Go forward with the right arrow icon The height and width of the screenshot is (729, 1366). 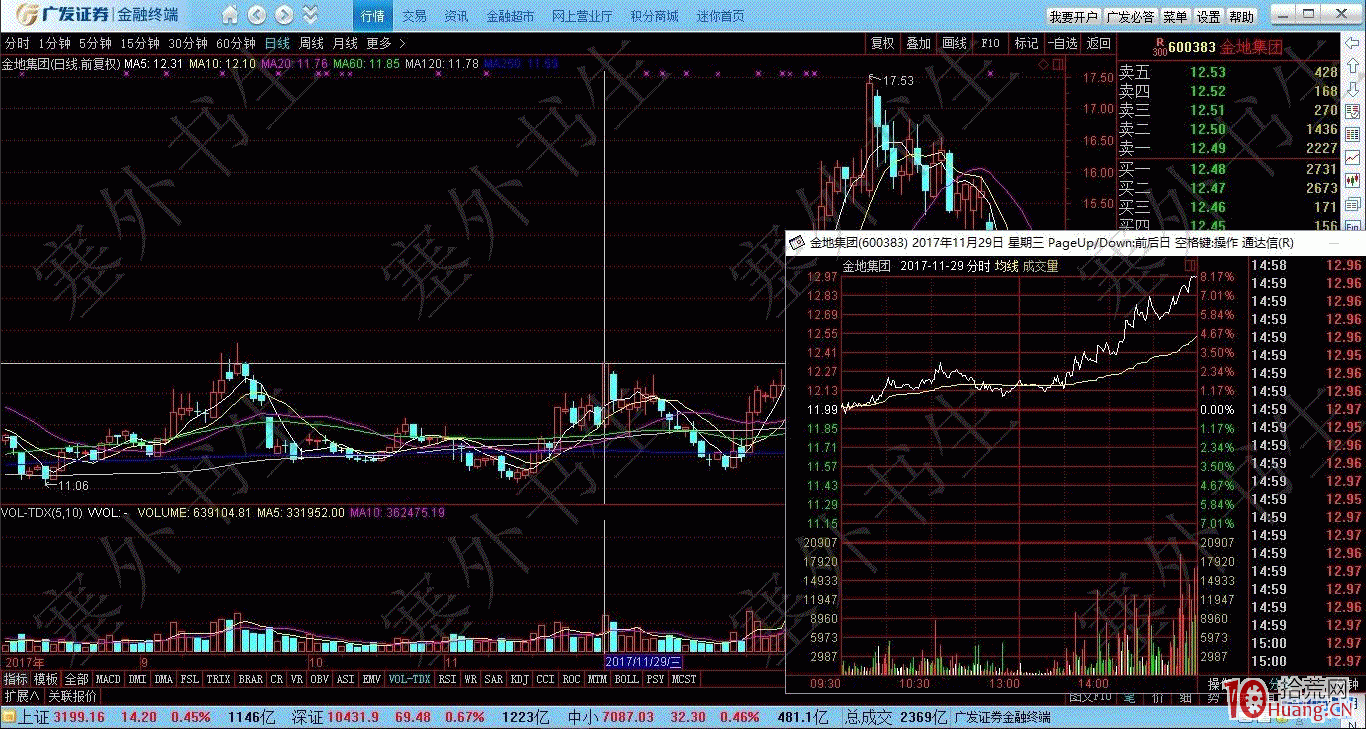coord(284,15)
